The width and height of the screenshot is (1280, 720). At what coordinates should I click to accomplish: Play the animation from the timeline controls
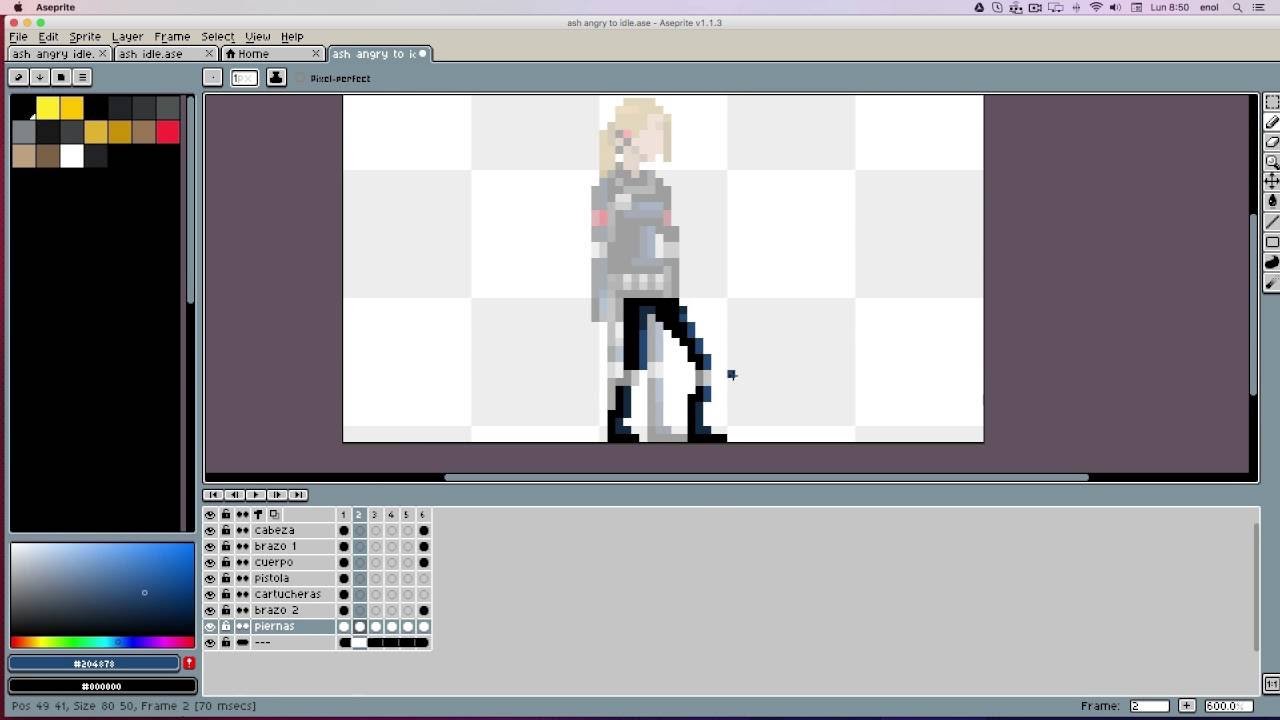[x=256, y=494]
